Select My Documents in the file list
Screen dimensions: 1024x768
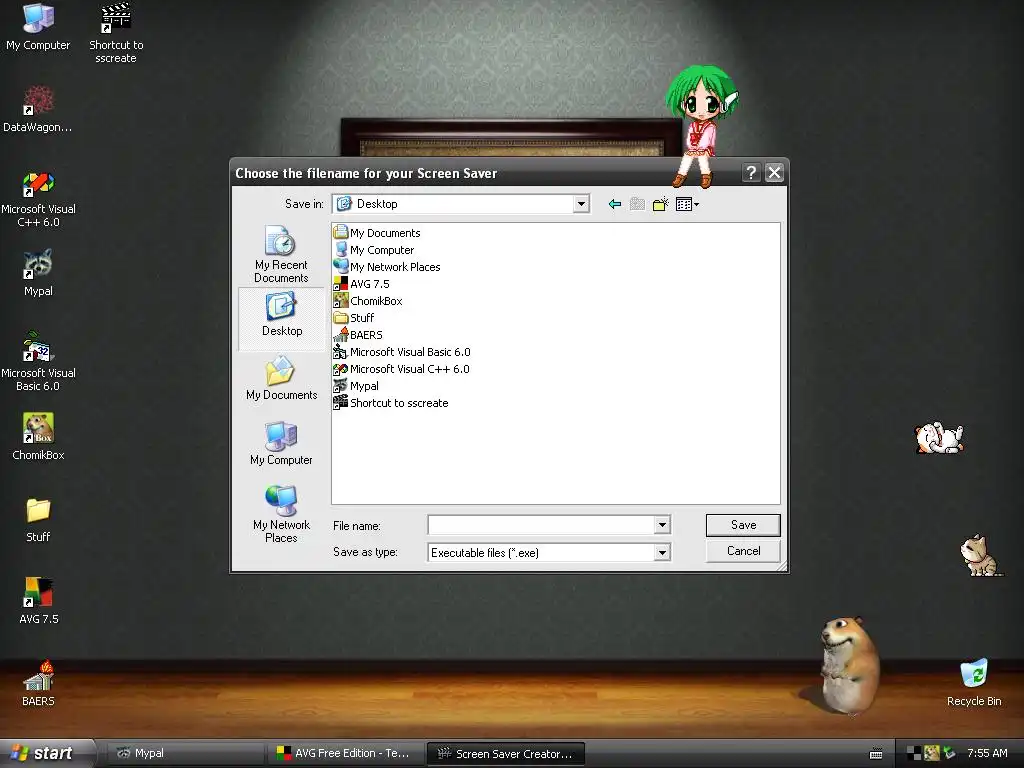377,232
